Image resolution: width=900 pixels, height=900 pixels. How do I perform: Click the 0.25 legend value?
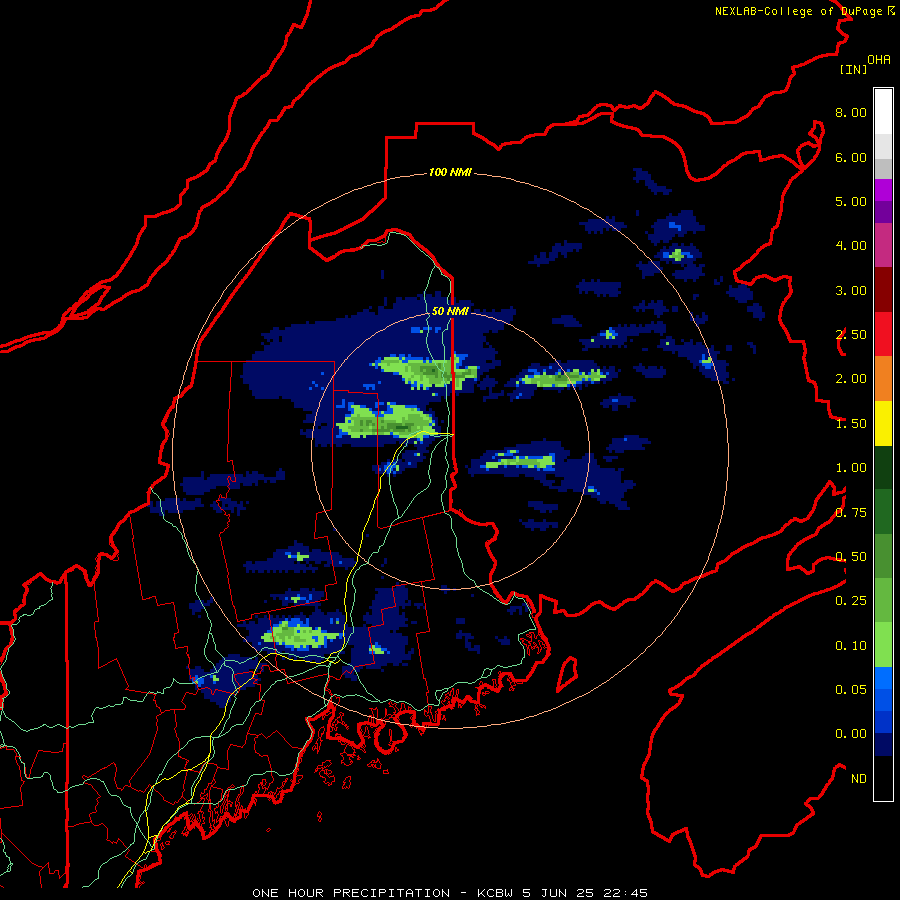click(x=851, y=601)
